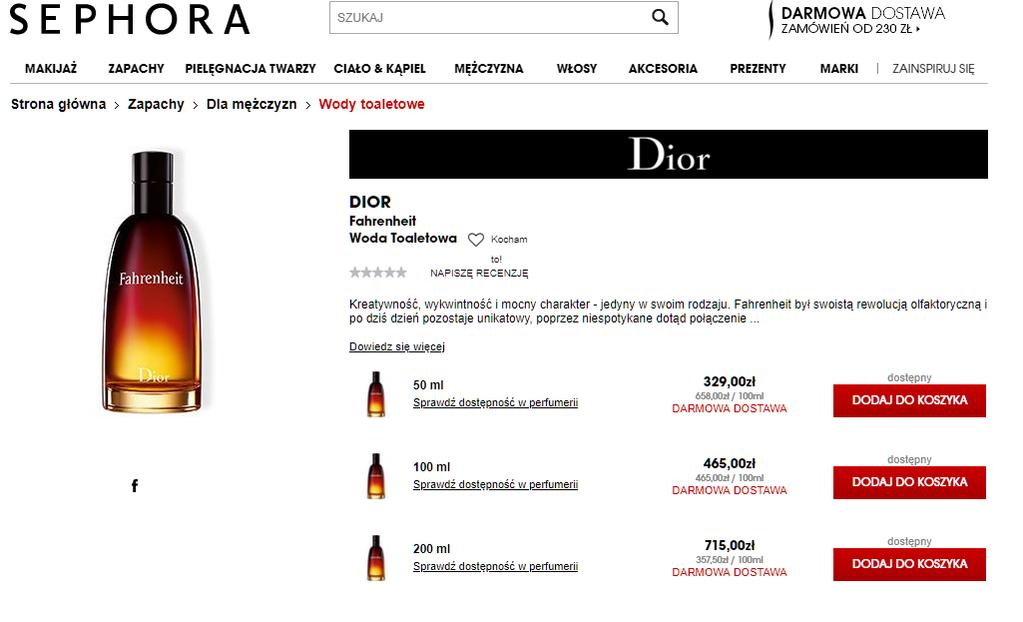1023x622 pixels.
Task: Share via the Facebook icon
Action: pos(134,485)
